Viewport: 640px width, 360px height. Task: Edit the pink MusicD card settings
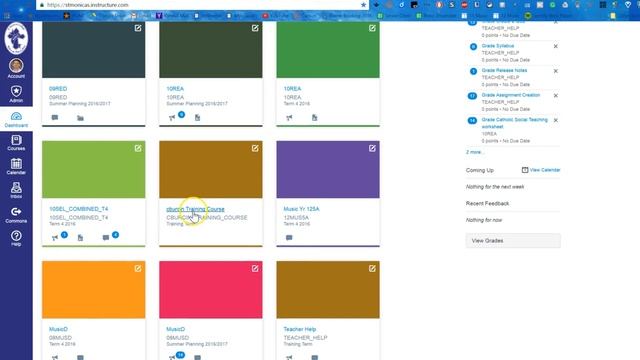pos(255,268)
